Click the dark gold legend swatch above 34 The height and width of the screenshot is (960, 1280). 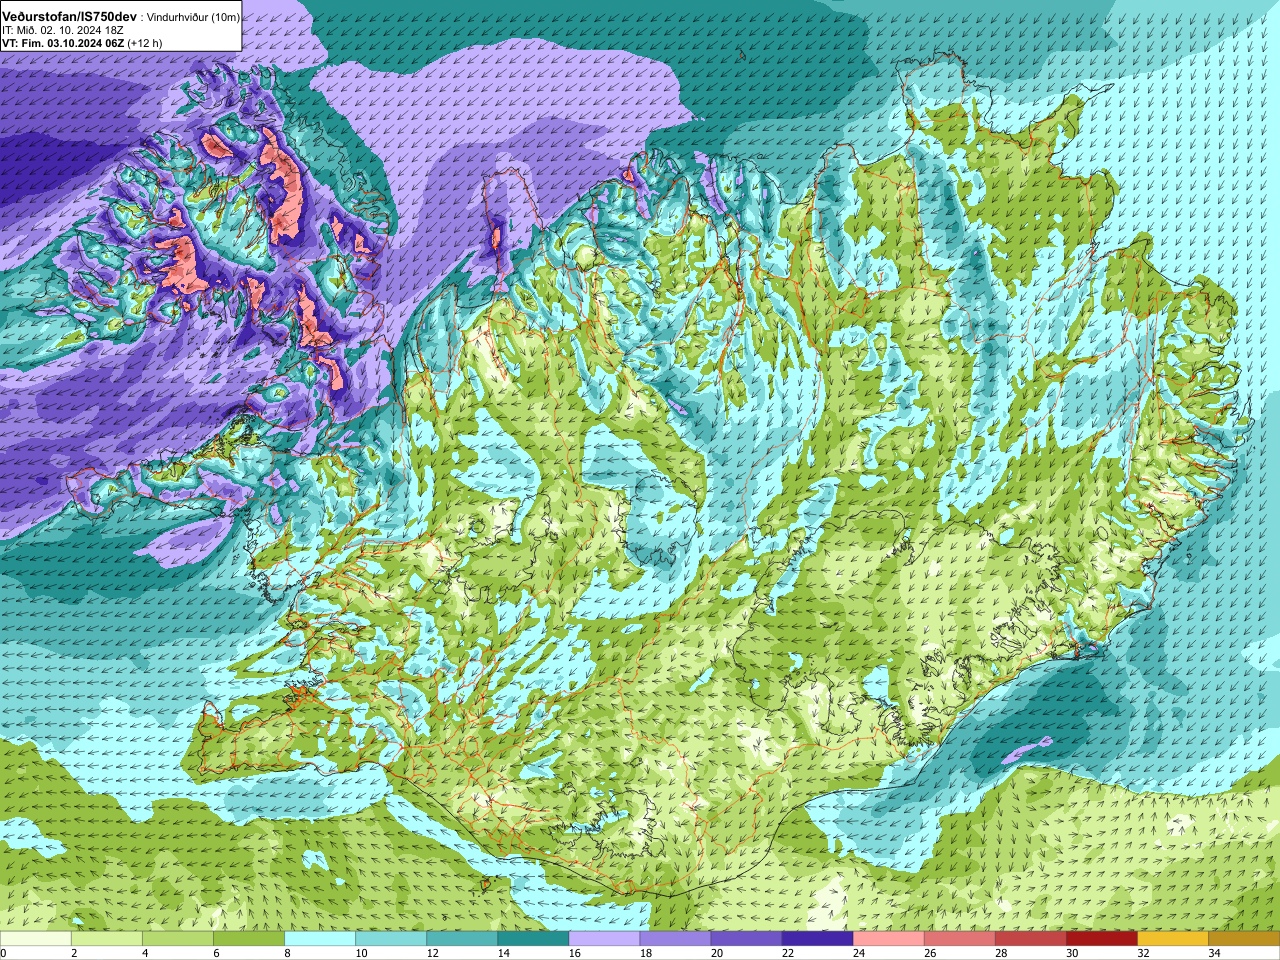[1244, 939]
